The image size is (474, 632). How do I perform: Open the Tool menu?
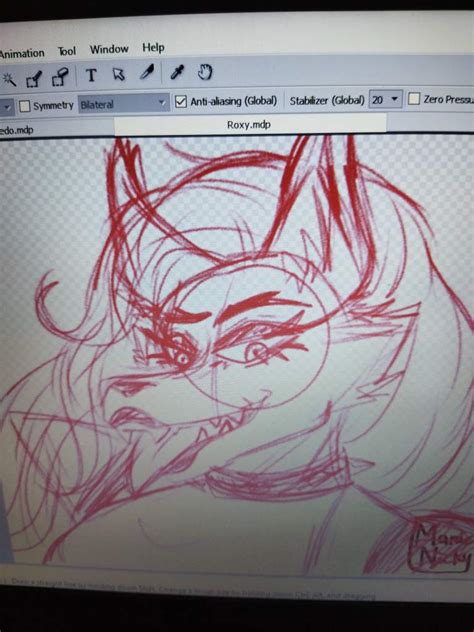pyautogui.click(x=67, y=51)
